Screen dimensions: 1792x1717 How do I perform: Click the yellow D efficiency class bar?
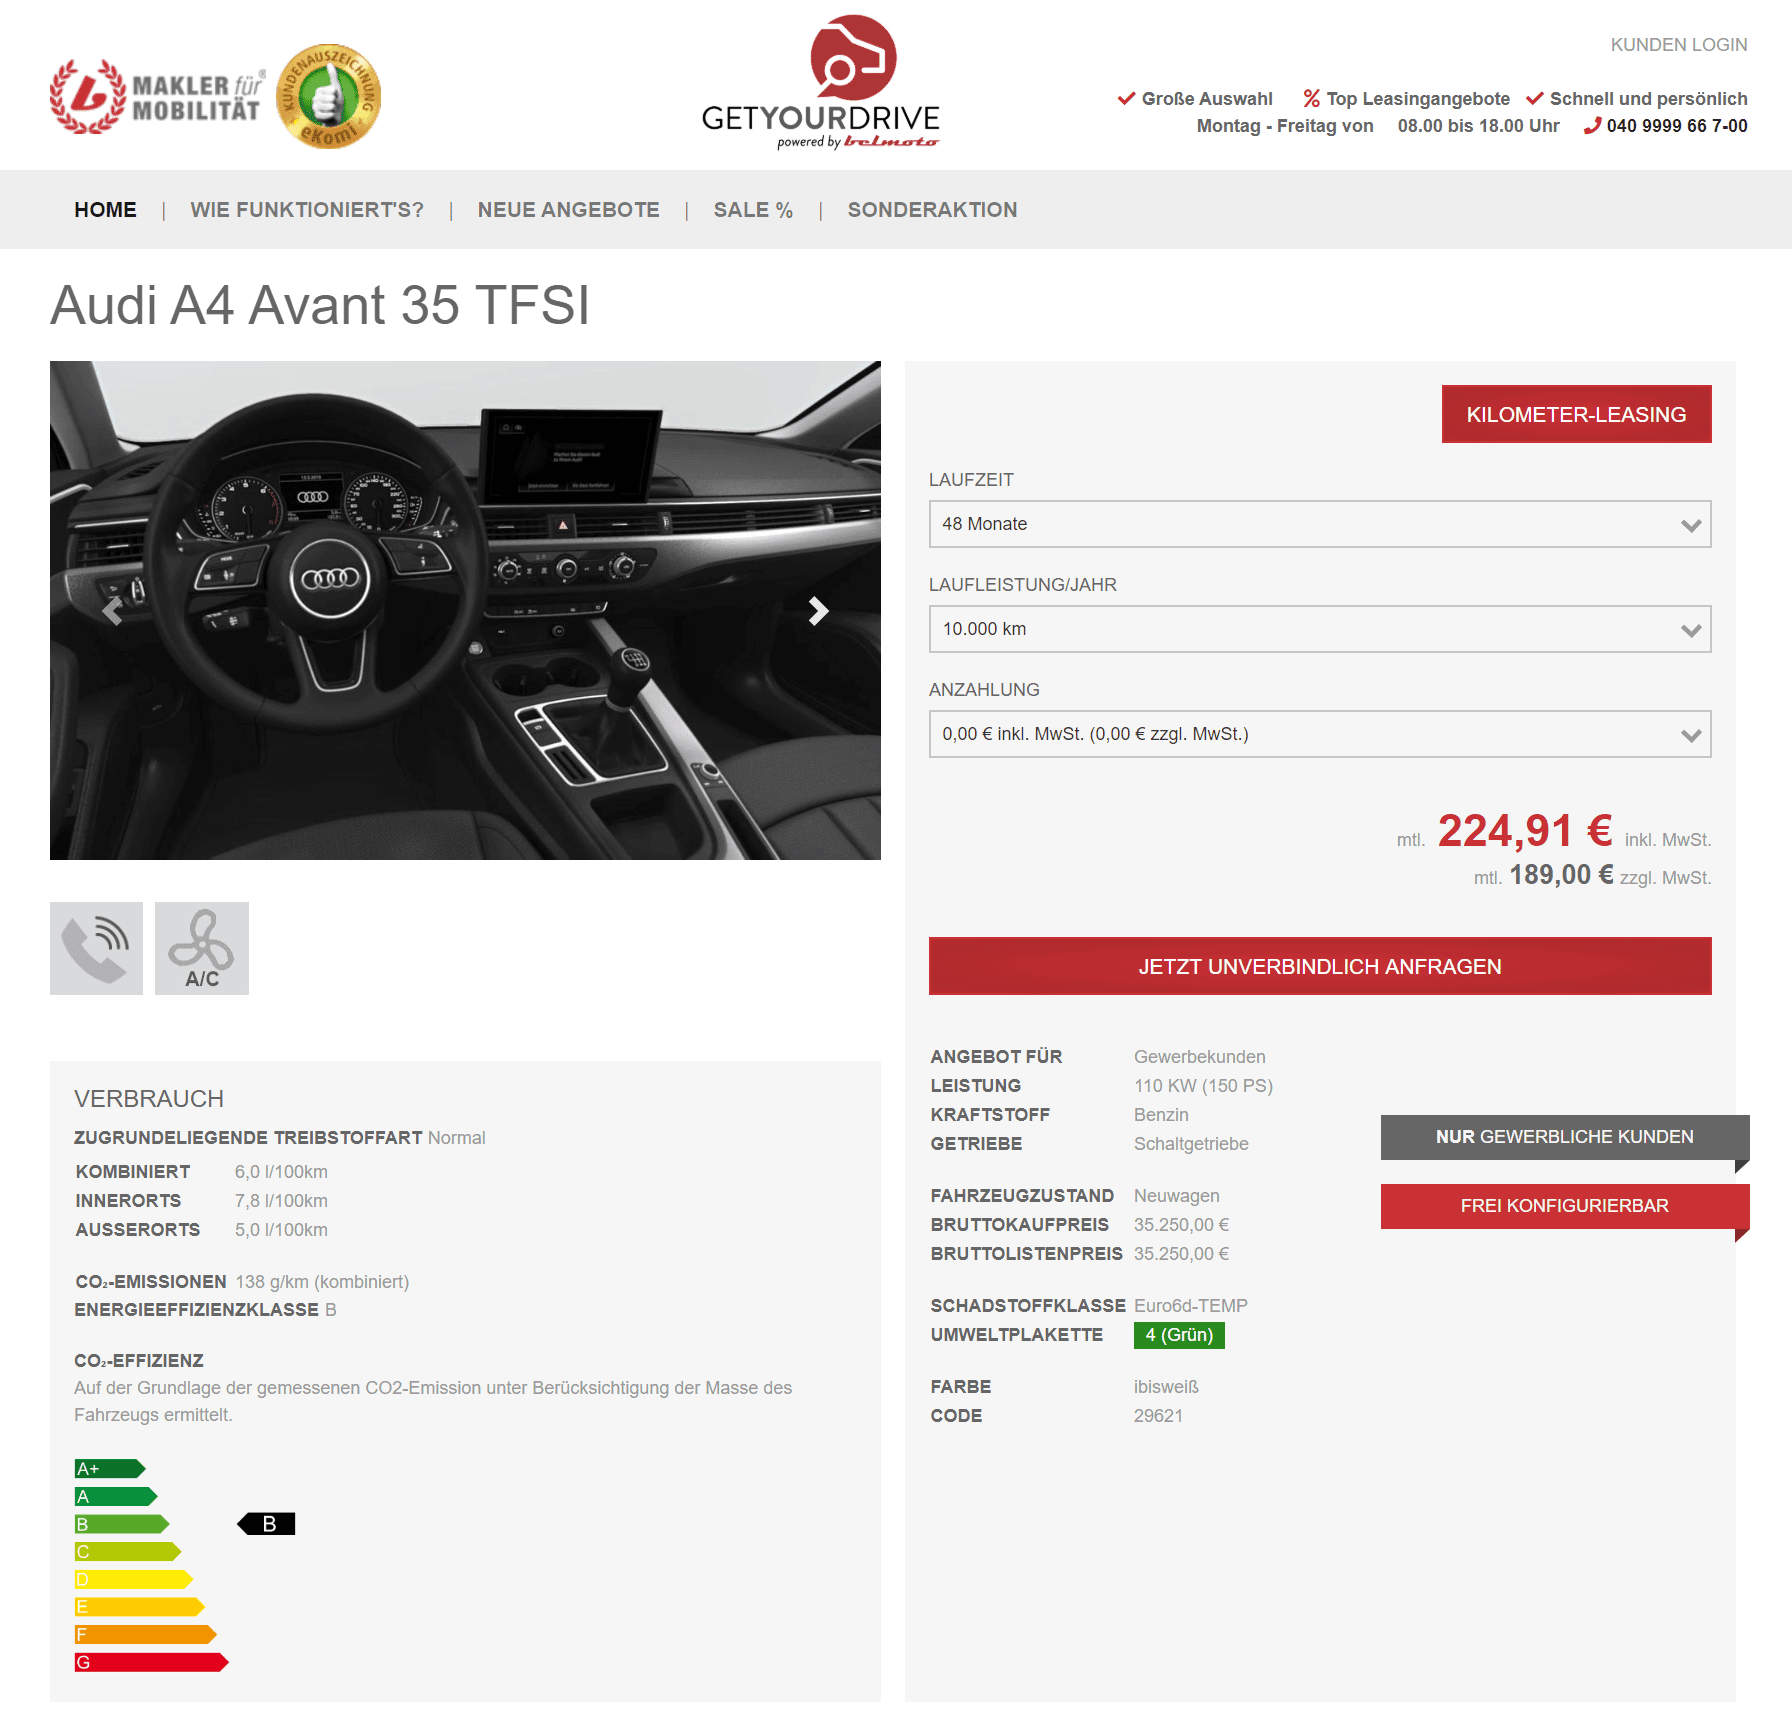133,1579
